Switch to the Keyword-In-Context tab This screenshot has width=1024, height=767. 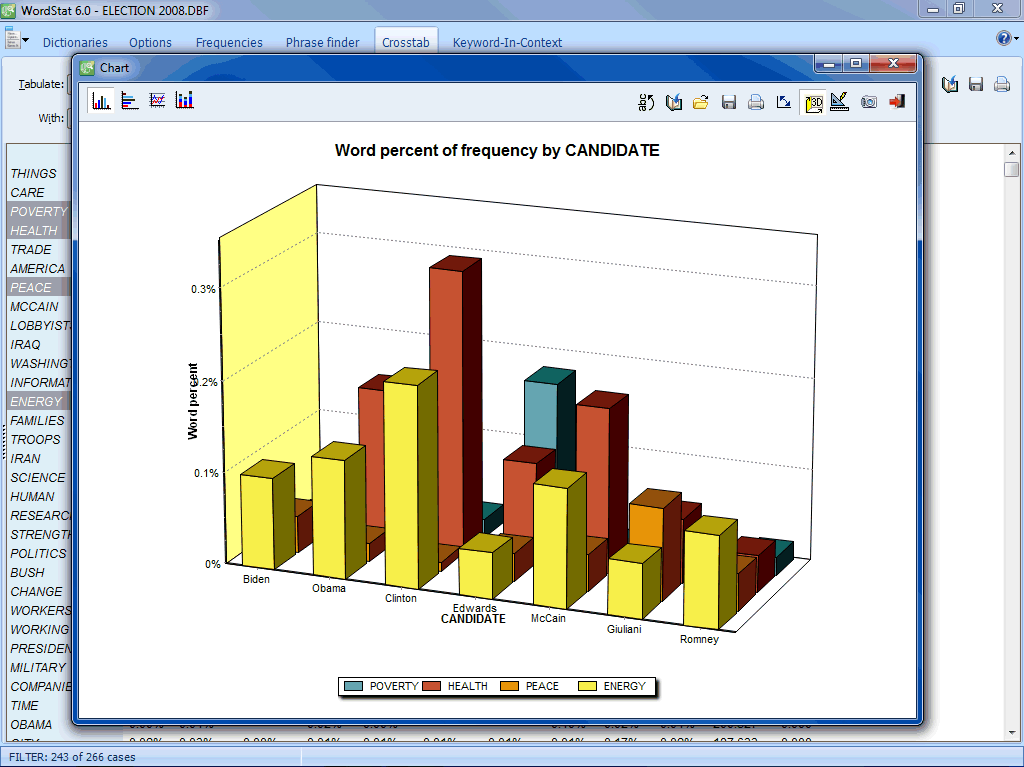point(507,42)
